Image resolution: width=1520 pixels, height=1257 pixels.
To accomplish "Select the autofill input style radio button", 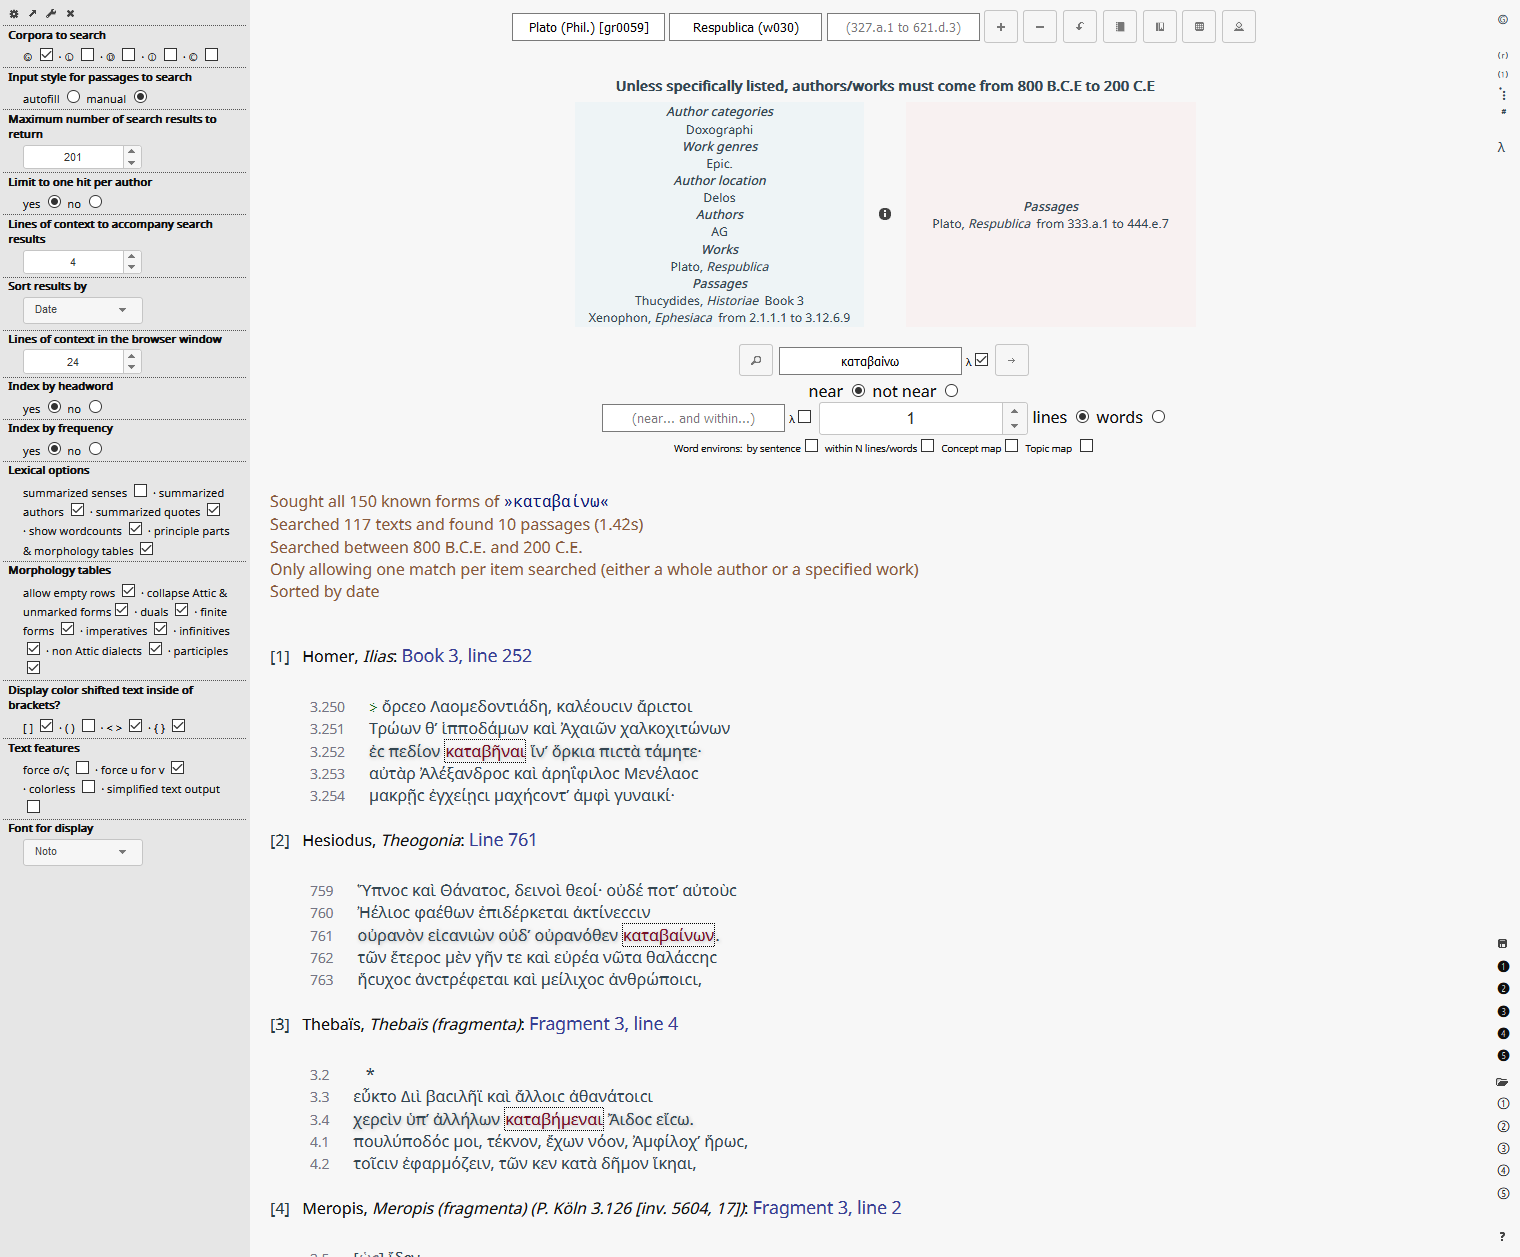I will pyautogui.click(x=73, y=97).
